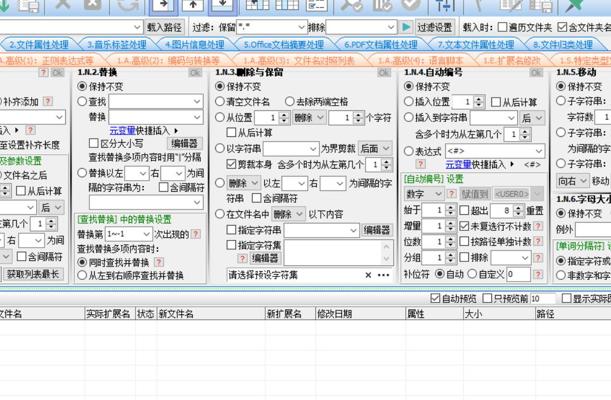Click the ellipsis next to 请选择预设字符集
The height and width of the screenshot is (400, 611).
(383, 275)
